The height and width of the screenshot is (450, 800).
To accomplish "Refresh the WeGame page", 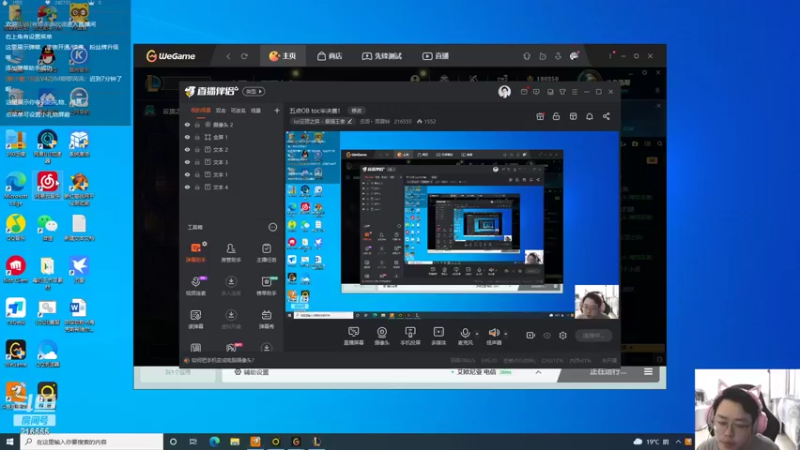I will pyautogui.click(x=244, y=56).
